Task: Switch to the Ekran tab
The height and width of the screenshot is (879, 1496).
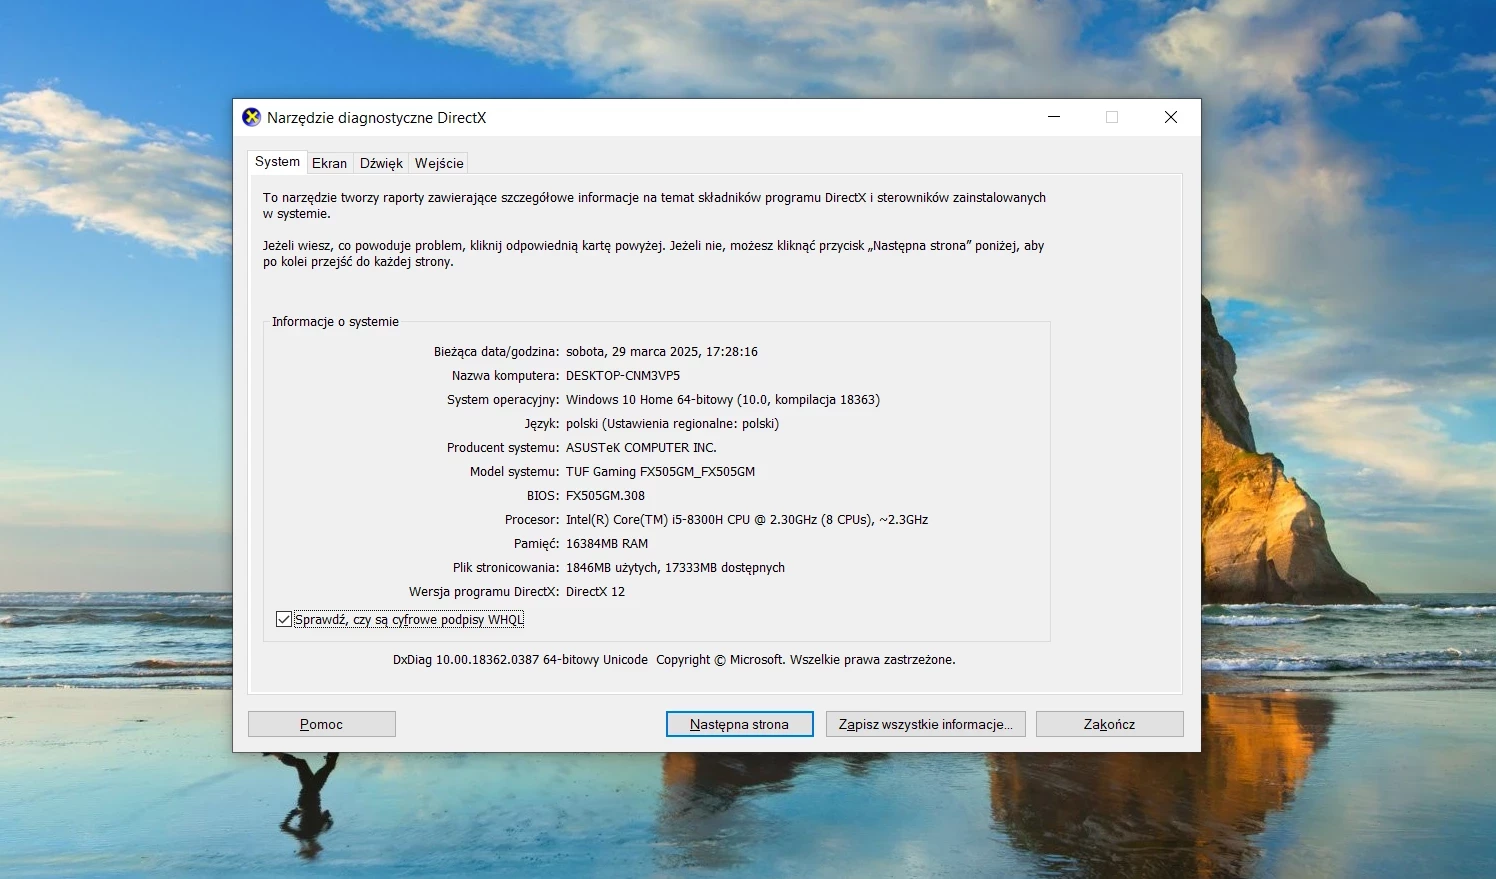Action: coord(329,163)
